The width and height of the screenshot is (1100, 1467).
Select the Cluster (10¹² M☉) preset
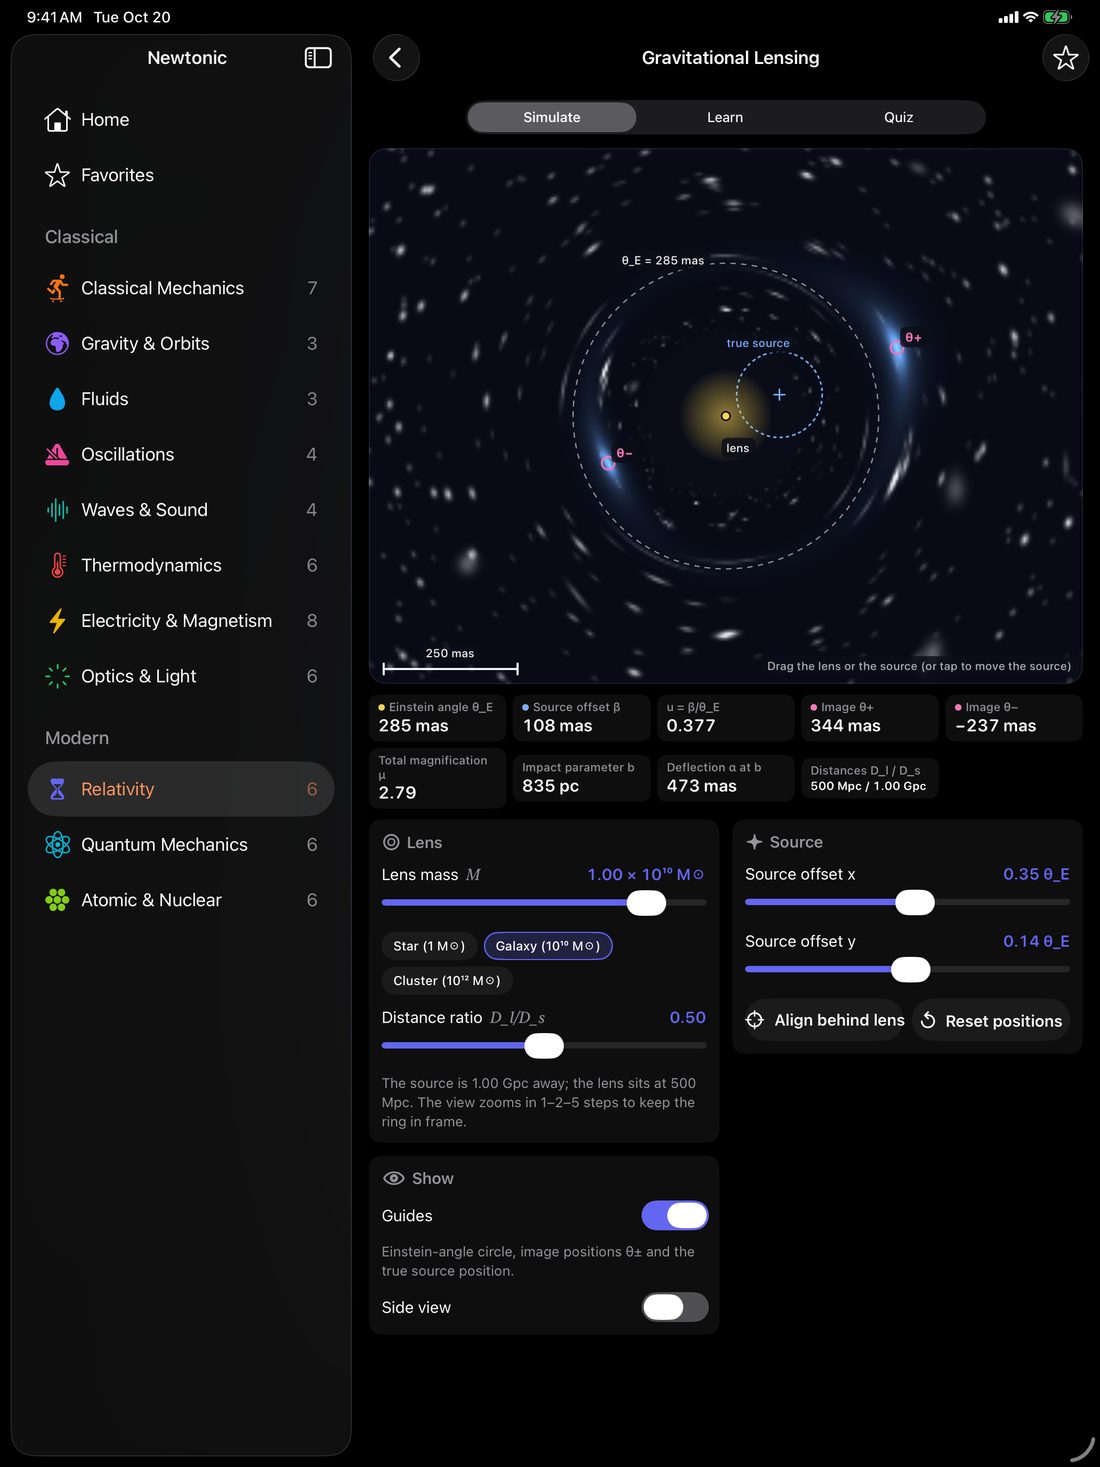(447, 981)
